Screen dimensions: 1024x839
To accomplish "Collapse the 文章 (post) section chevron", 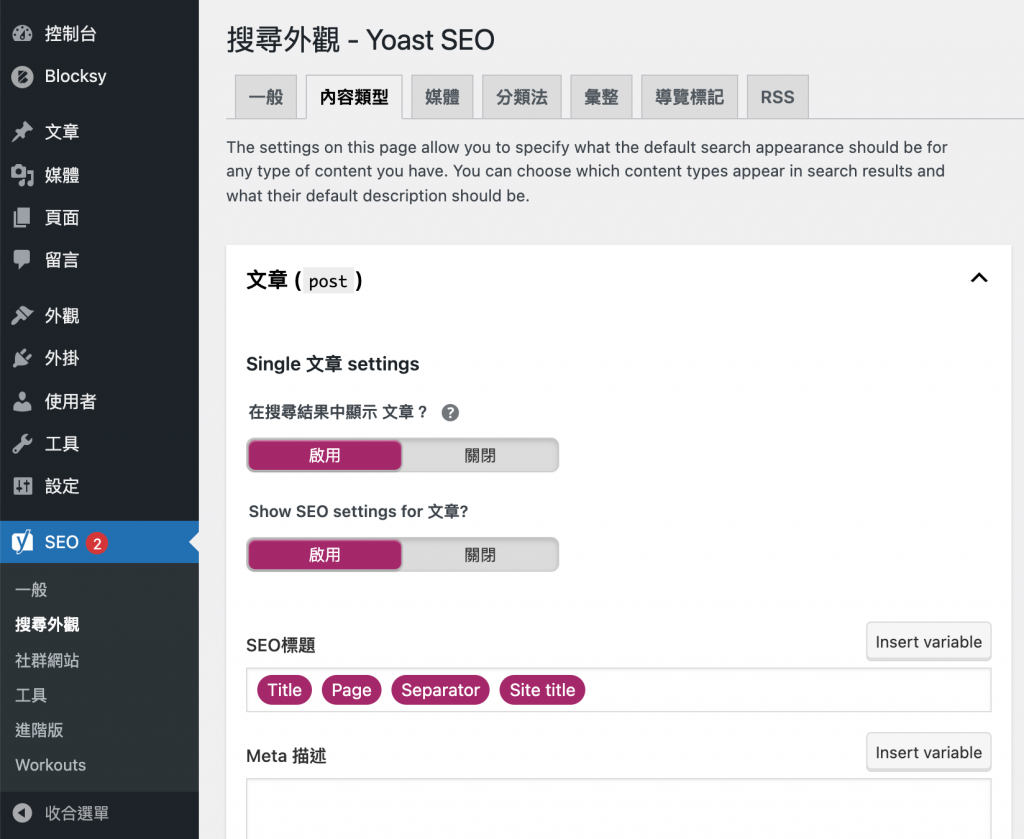I will [x=978, y=278].
